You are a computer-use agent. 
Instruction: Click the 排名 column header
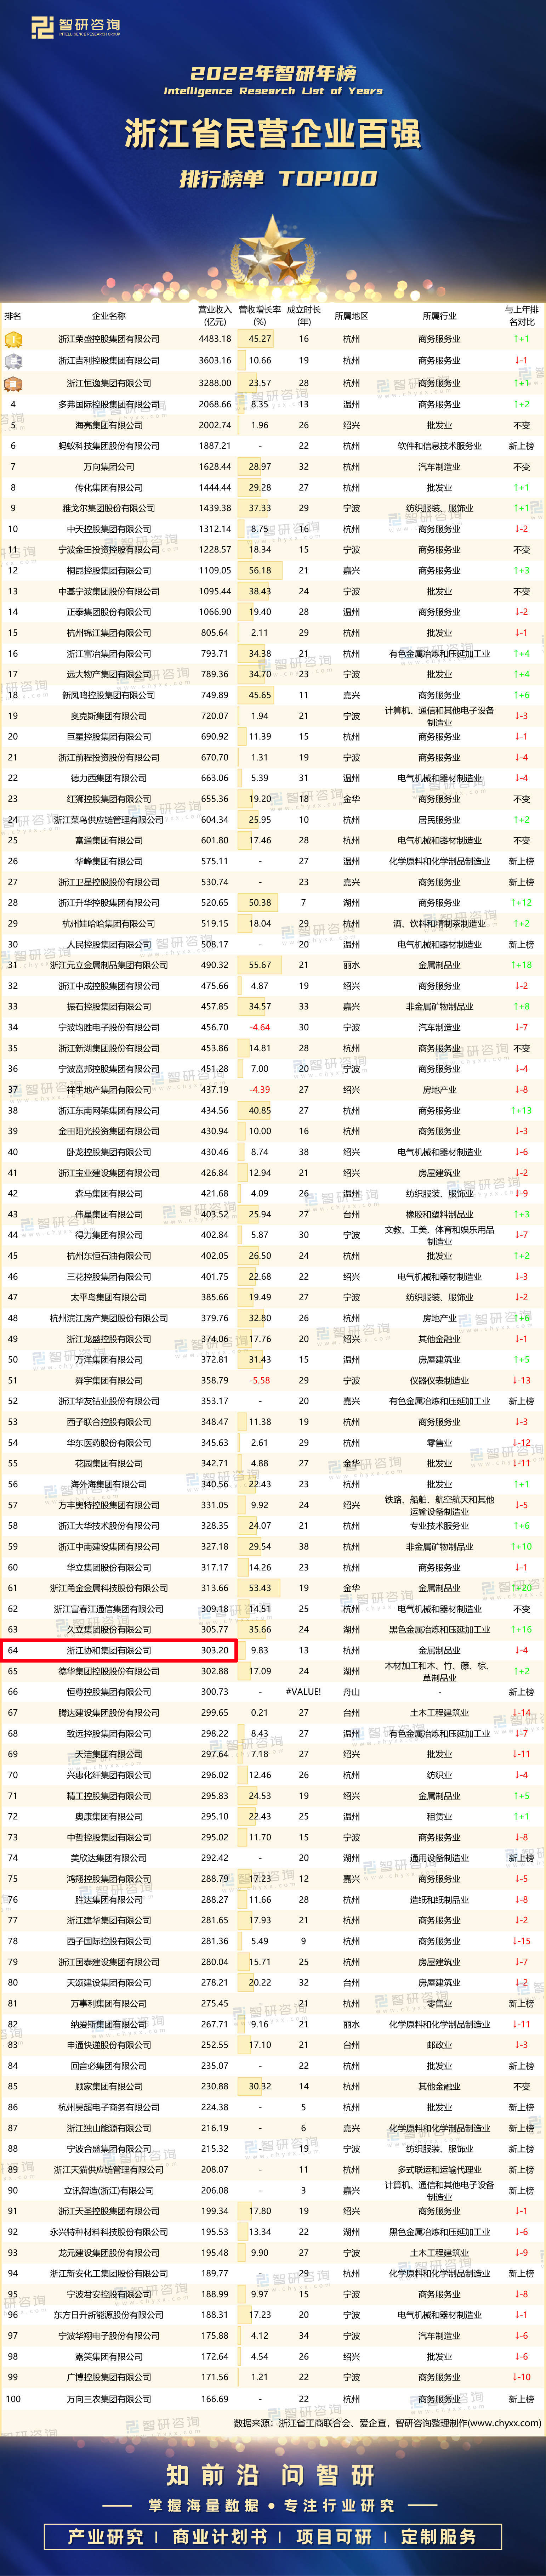click(13, 316)
